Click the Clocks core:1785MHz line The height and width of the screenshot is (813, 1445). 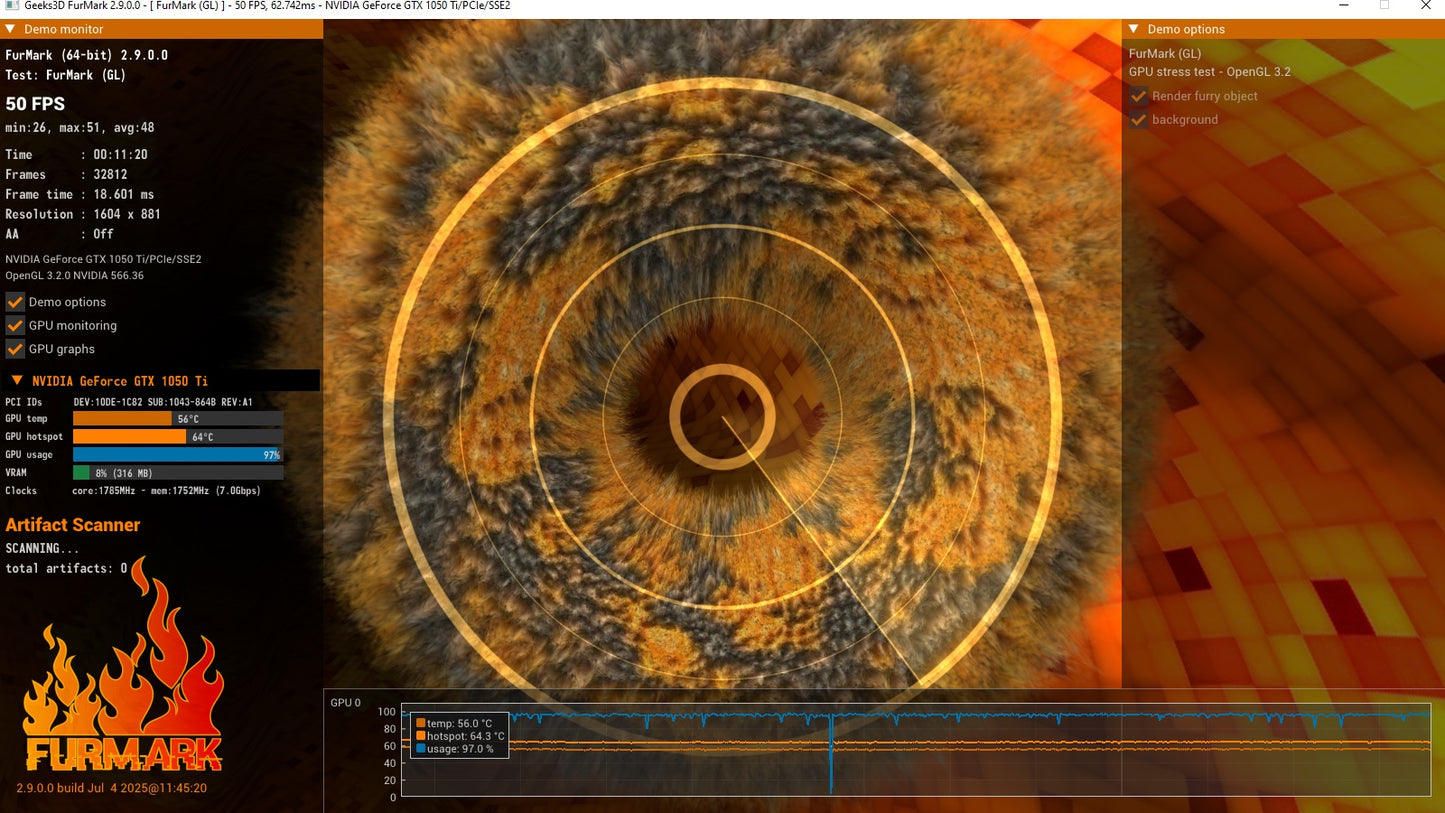pyautogui.click(x=131, y=491)
